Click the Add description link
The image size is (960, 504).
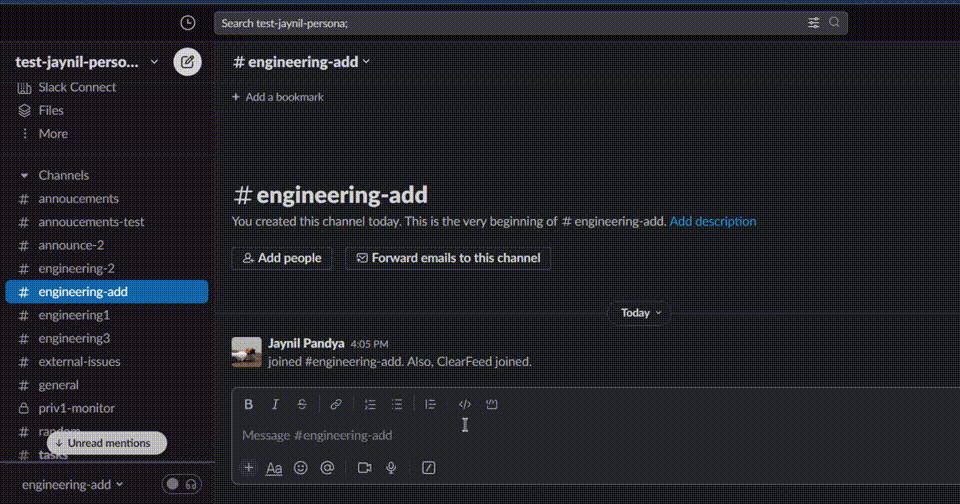pos(713,222)
